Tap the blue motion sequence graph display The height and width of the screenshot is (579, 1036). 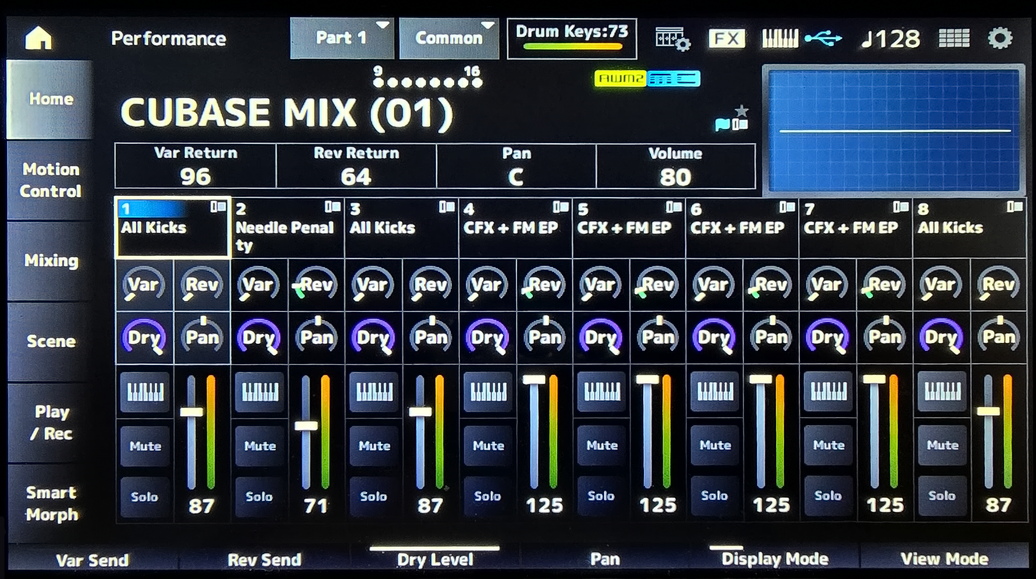click(x=893, y=130)
